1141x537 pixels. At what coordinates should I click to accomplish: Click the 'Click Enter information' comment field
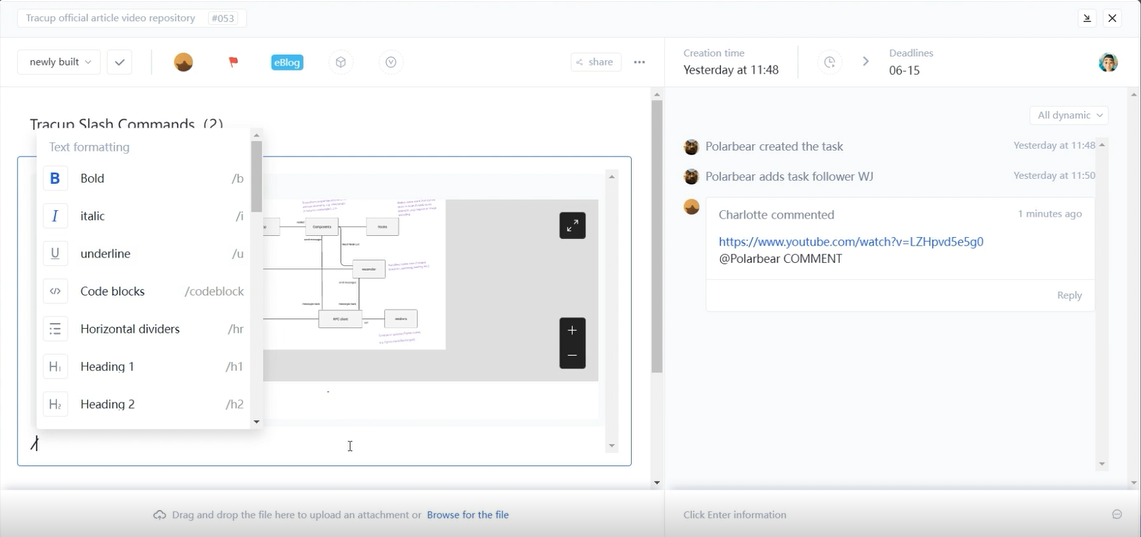pyautogui.click(x=735, y=515)
